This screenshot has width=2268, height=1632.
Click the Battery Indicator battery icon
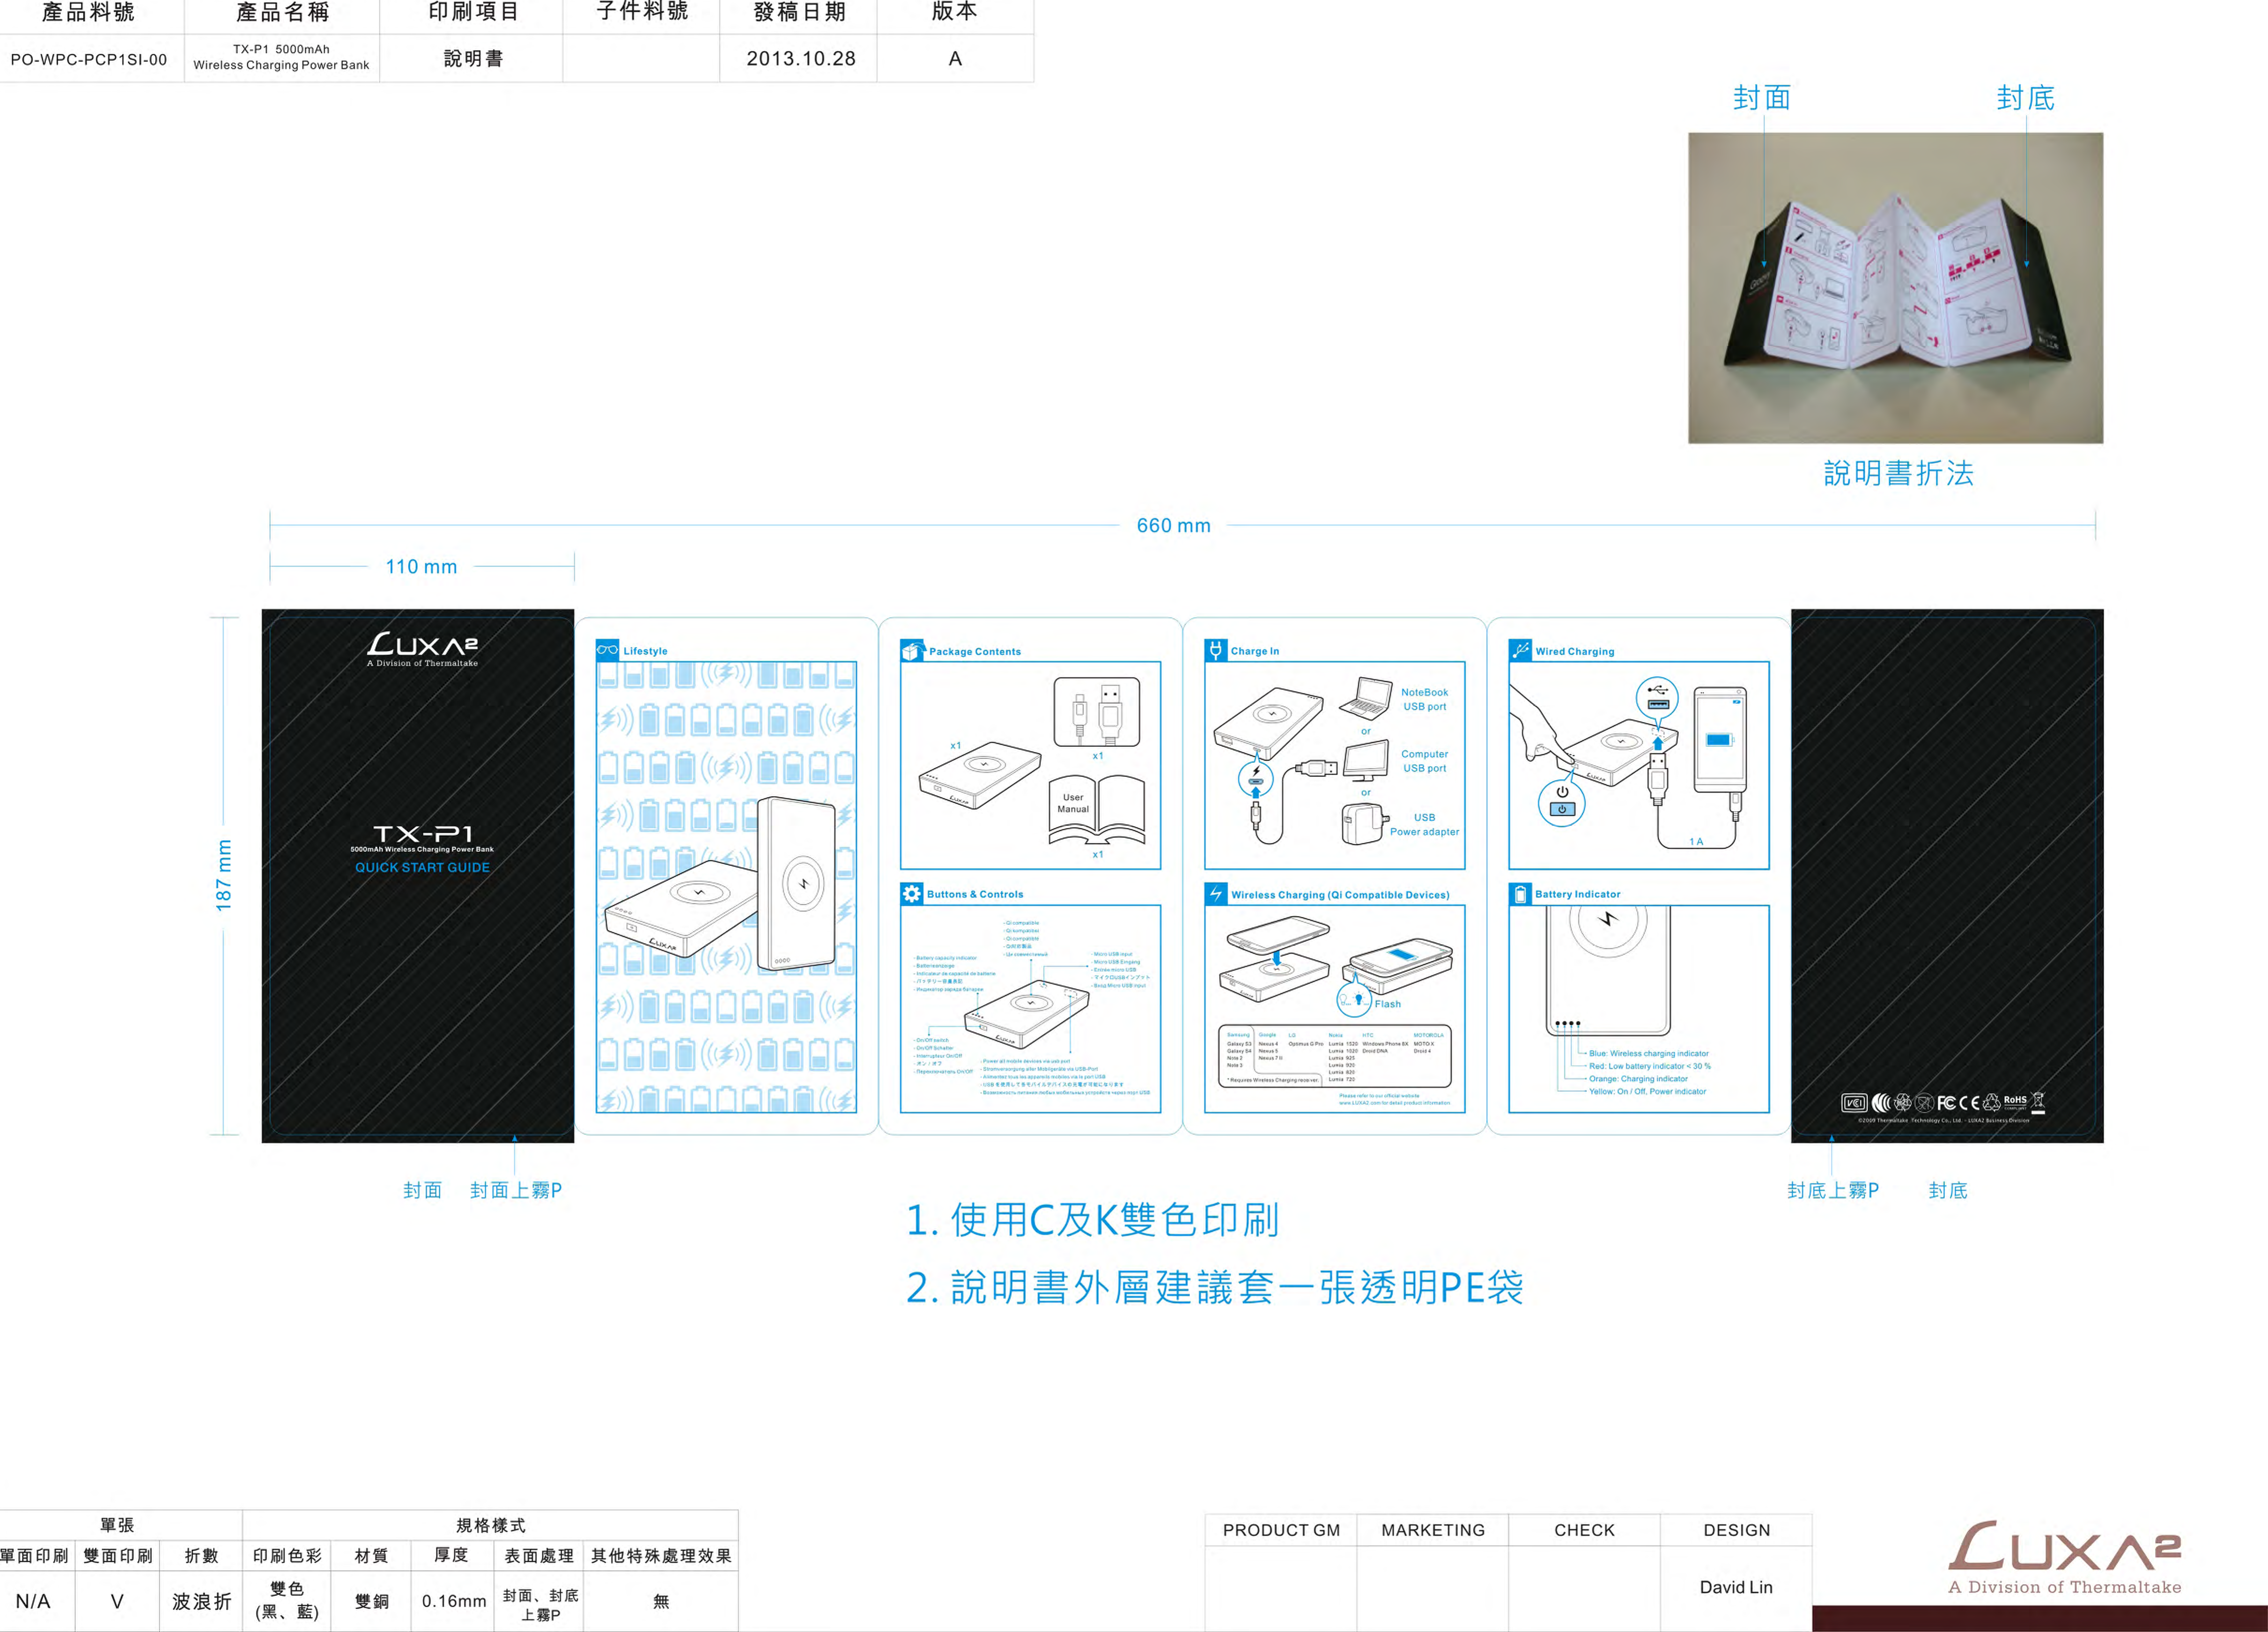(x=1520, y=894)
